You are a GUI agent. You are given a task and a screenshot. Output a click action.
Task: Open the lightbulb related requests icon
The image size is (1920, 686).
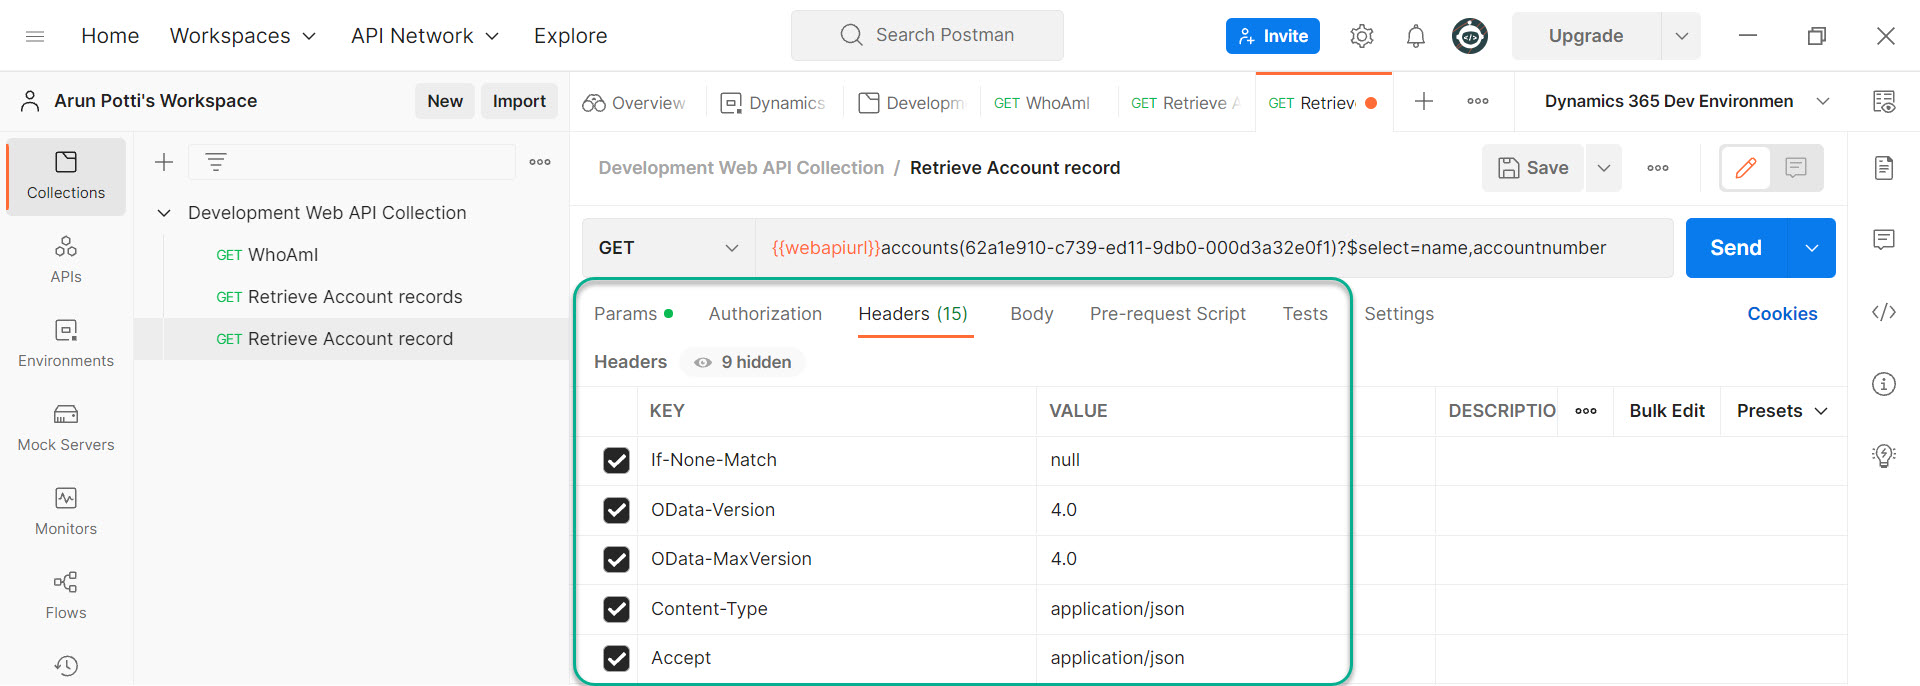pos(1884,456)
